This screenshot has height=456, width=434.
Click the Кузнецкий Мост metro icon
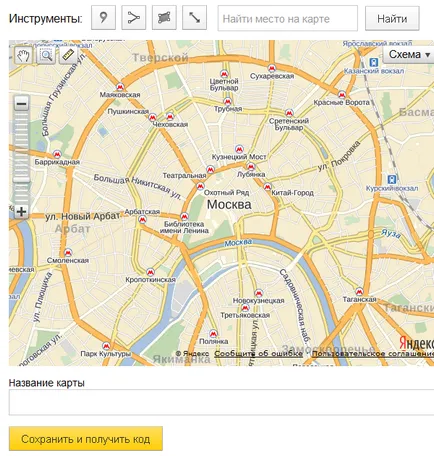pos(239,149)
